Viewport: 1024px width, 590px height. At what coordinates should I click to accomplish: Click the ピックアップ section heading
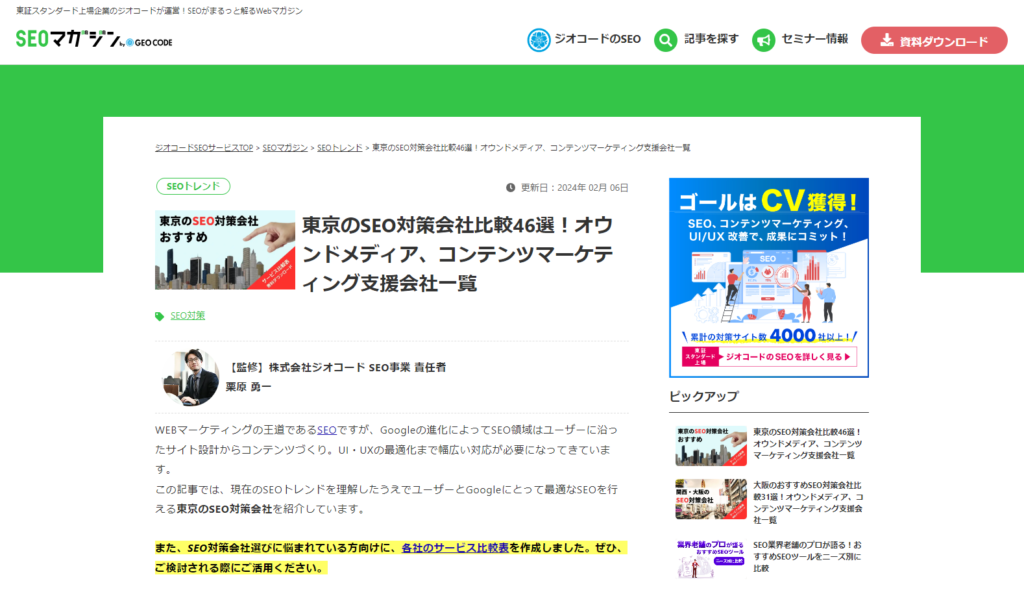coord(704,396)
